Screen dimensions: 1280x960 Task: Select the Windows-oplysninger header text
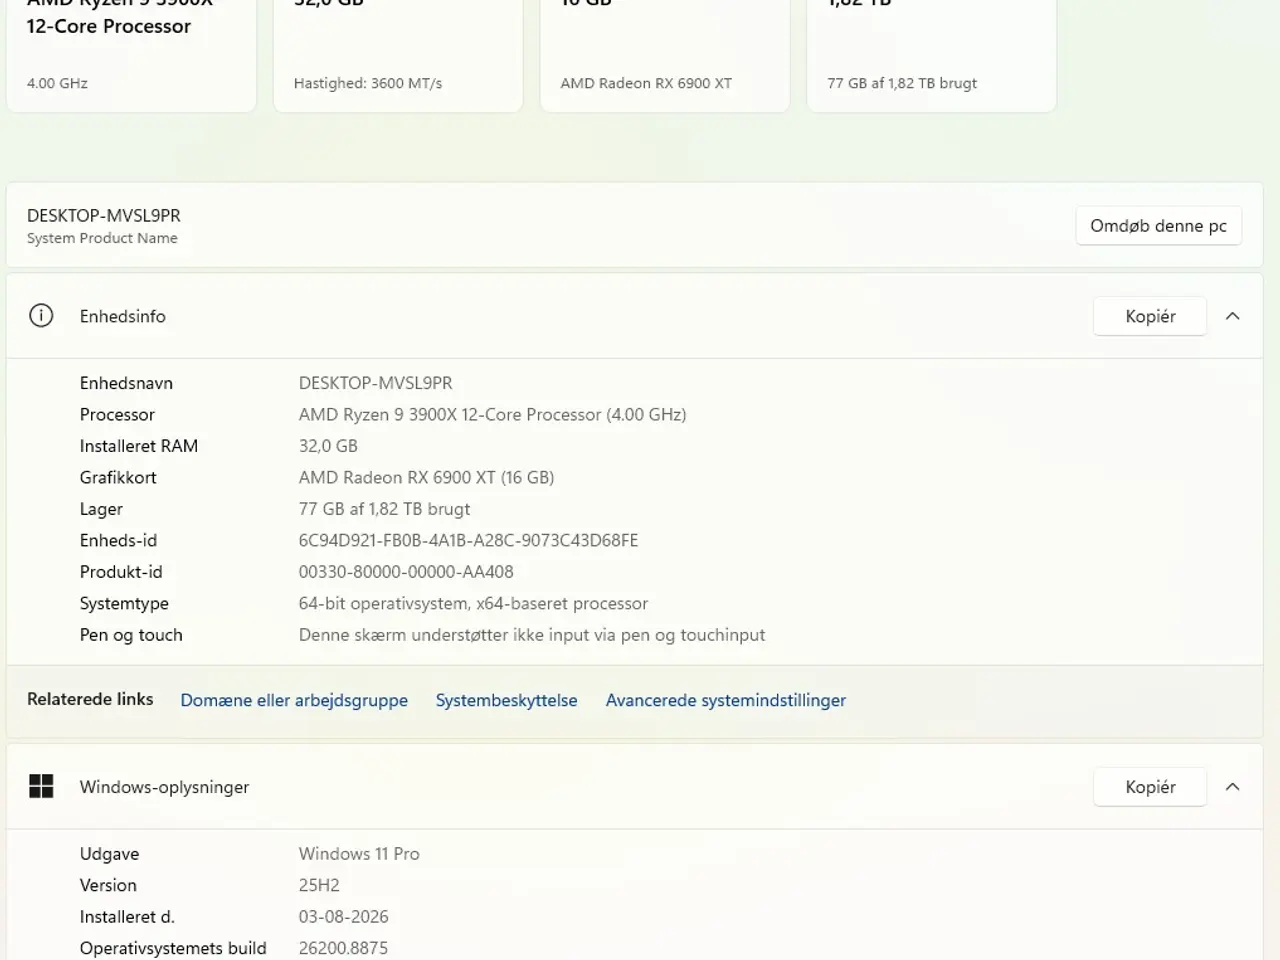point(164,787)
